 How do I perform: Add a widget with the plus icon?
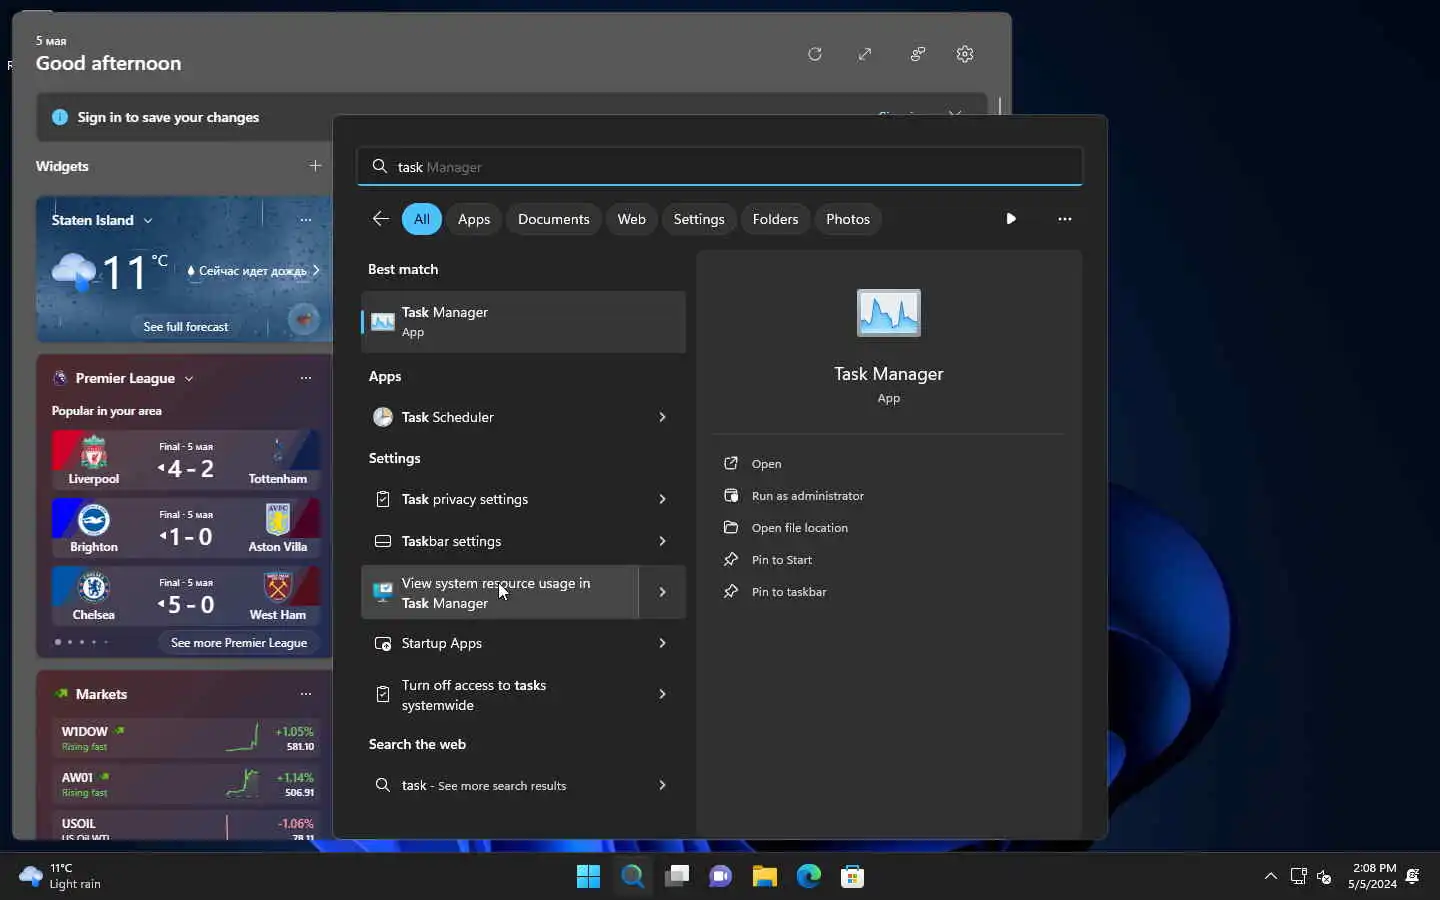(x=315, y=166)
